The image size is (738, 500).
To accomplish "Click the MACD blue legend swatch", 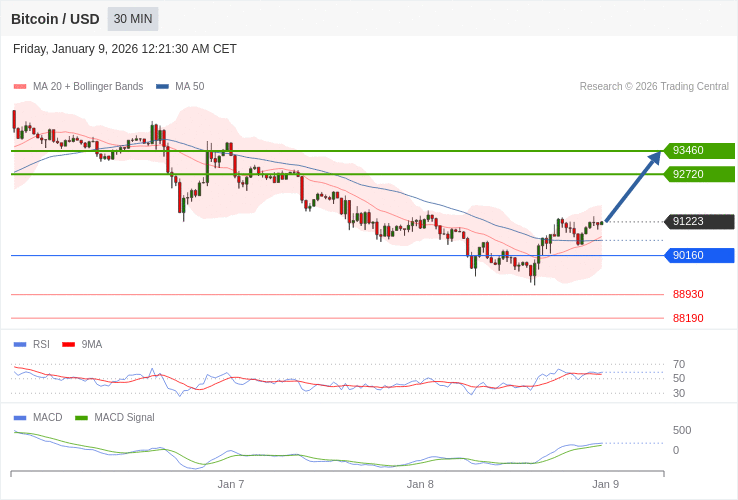I will (x=20, y=418).
